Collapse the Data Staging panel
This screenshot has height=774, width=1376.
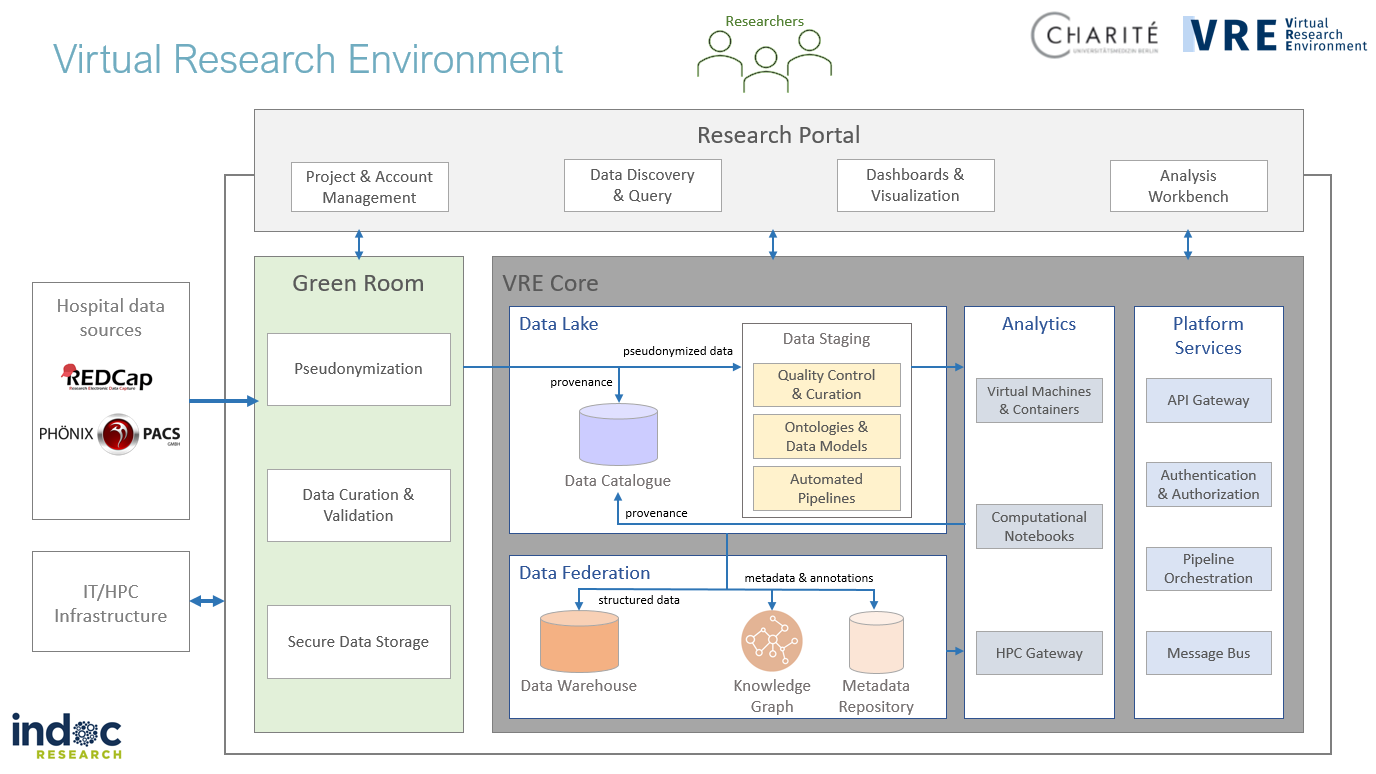(x=826, y=338)
